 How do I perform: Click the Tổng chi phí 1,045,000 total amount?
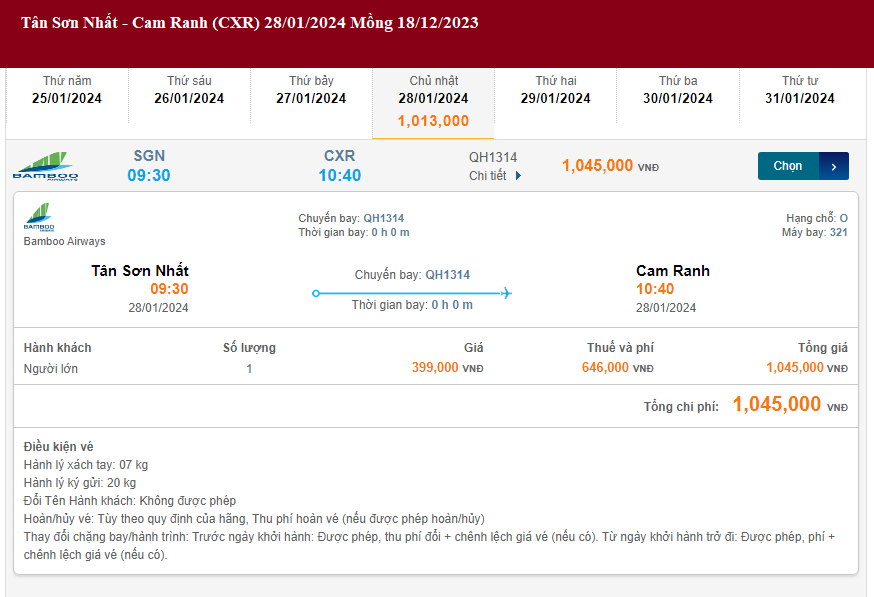777,404
